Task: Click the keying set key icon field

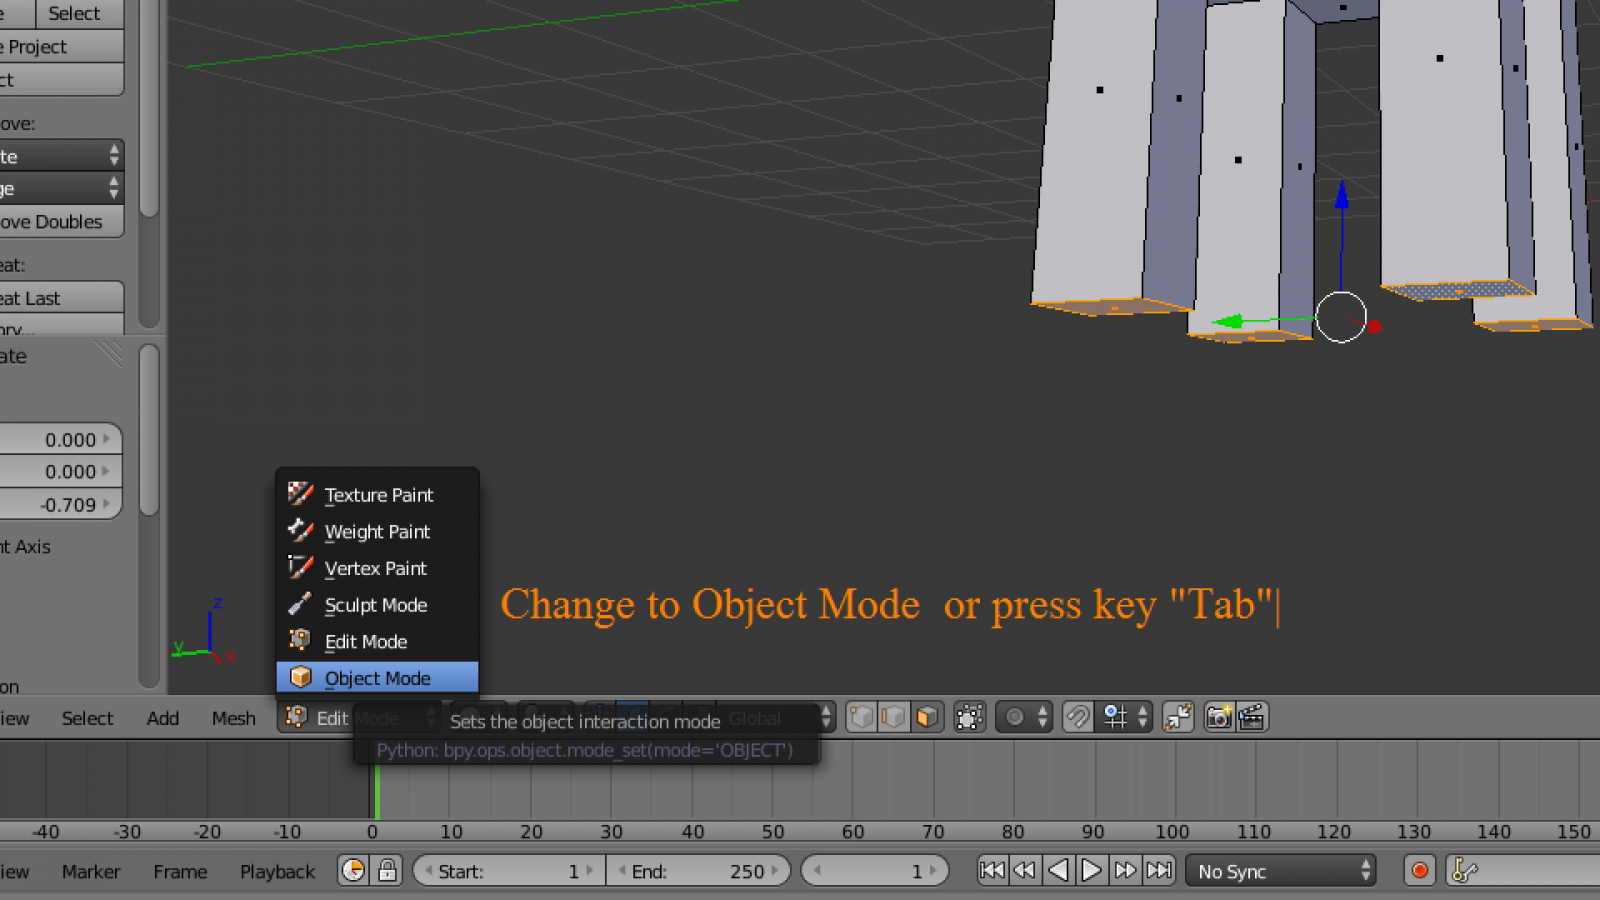Action: tap(1522, 871)
